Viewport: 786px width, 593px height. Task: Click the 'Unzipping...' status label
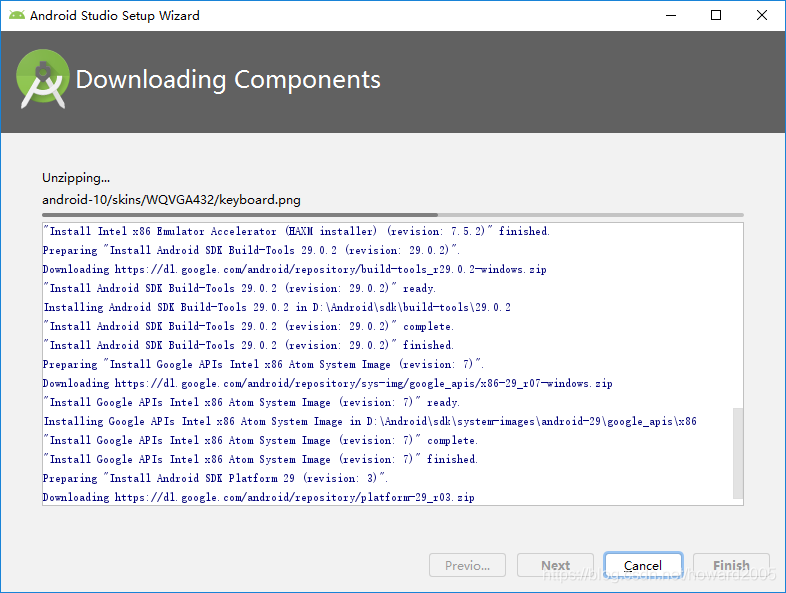[76, 178]
